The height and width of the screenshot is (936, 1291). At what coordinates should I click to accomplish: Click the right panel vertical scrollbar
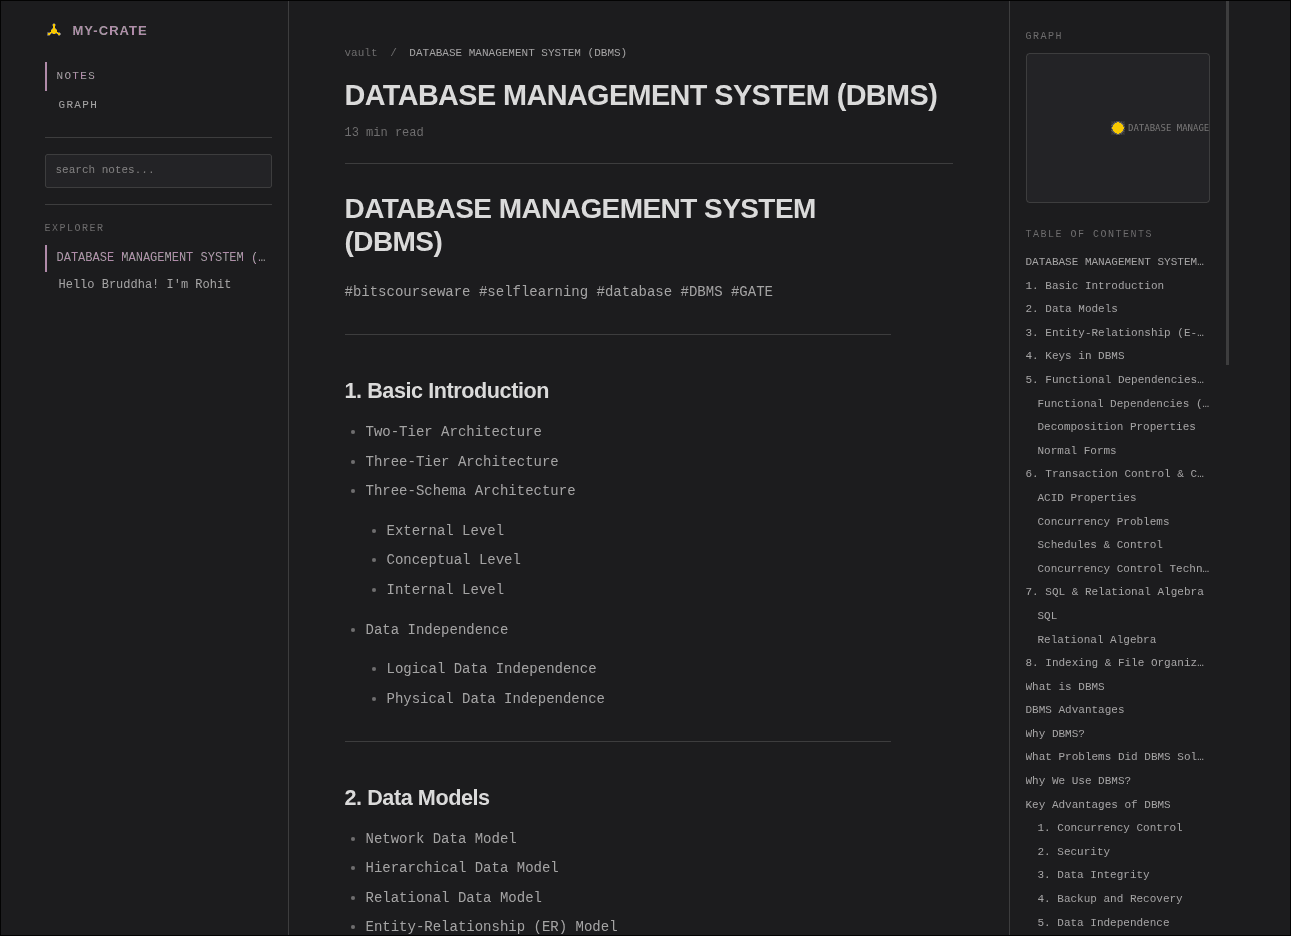1227,183
